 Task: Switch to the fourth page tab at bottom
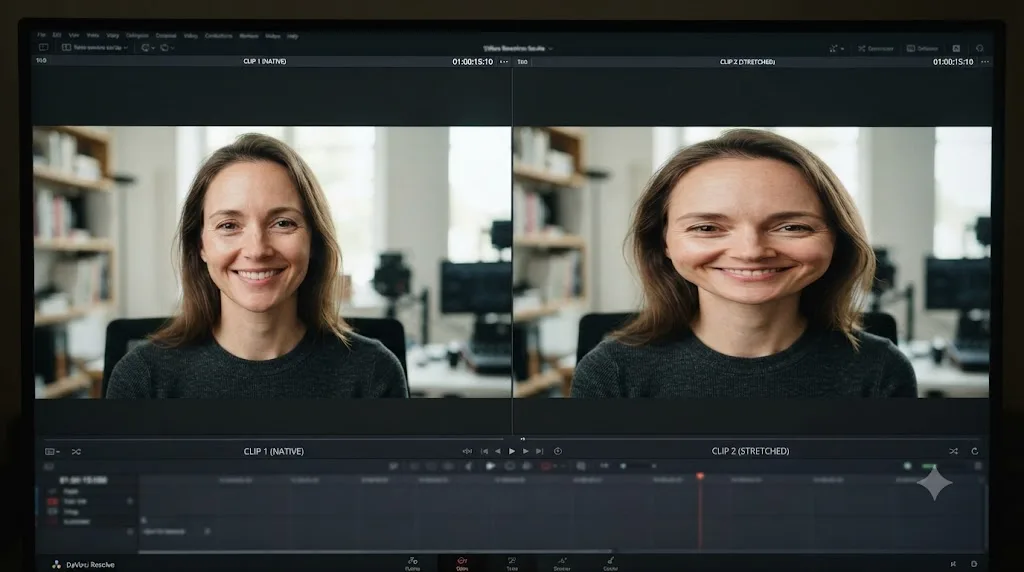562,564
